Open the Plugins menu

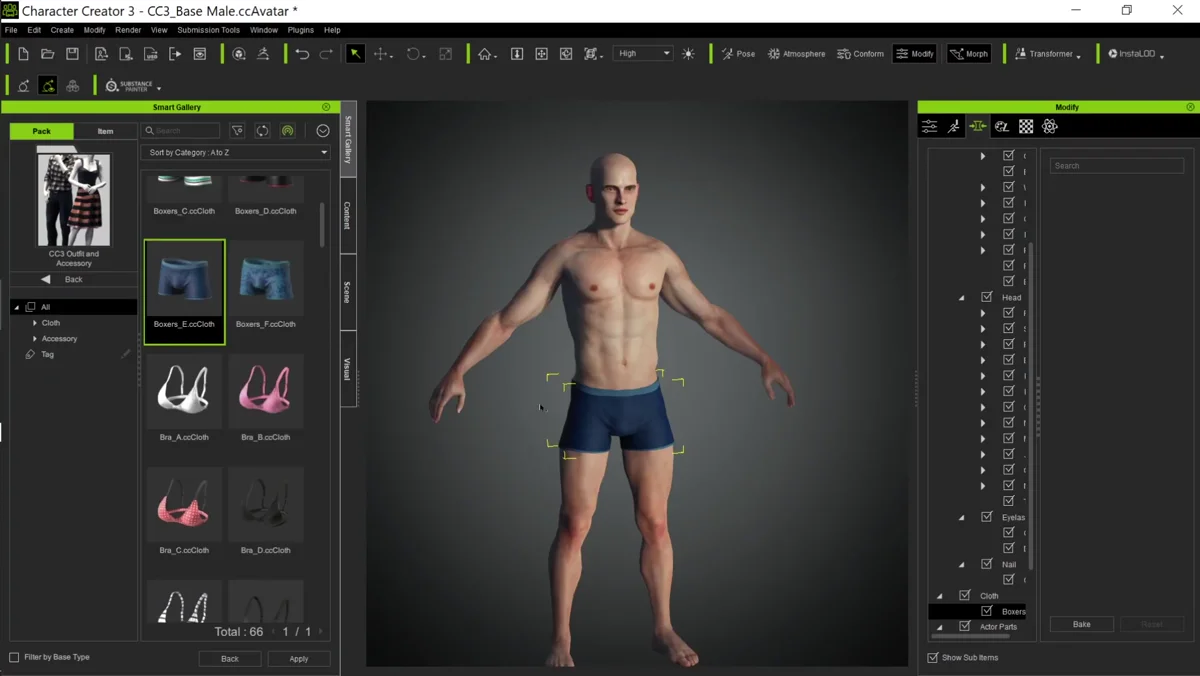[x=300, y=30]
